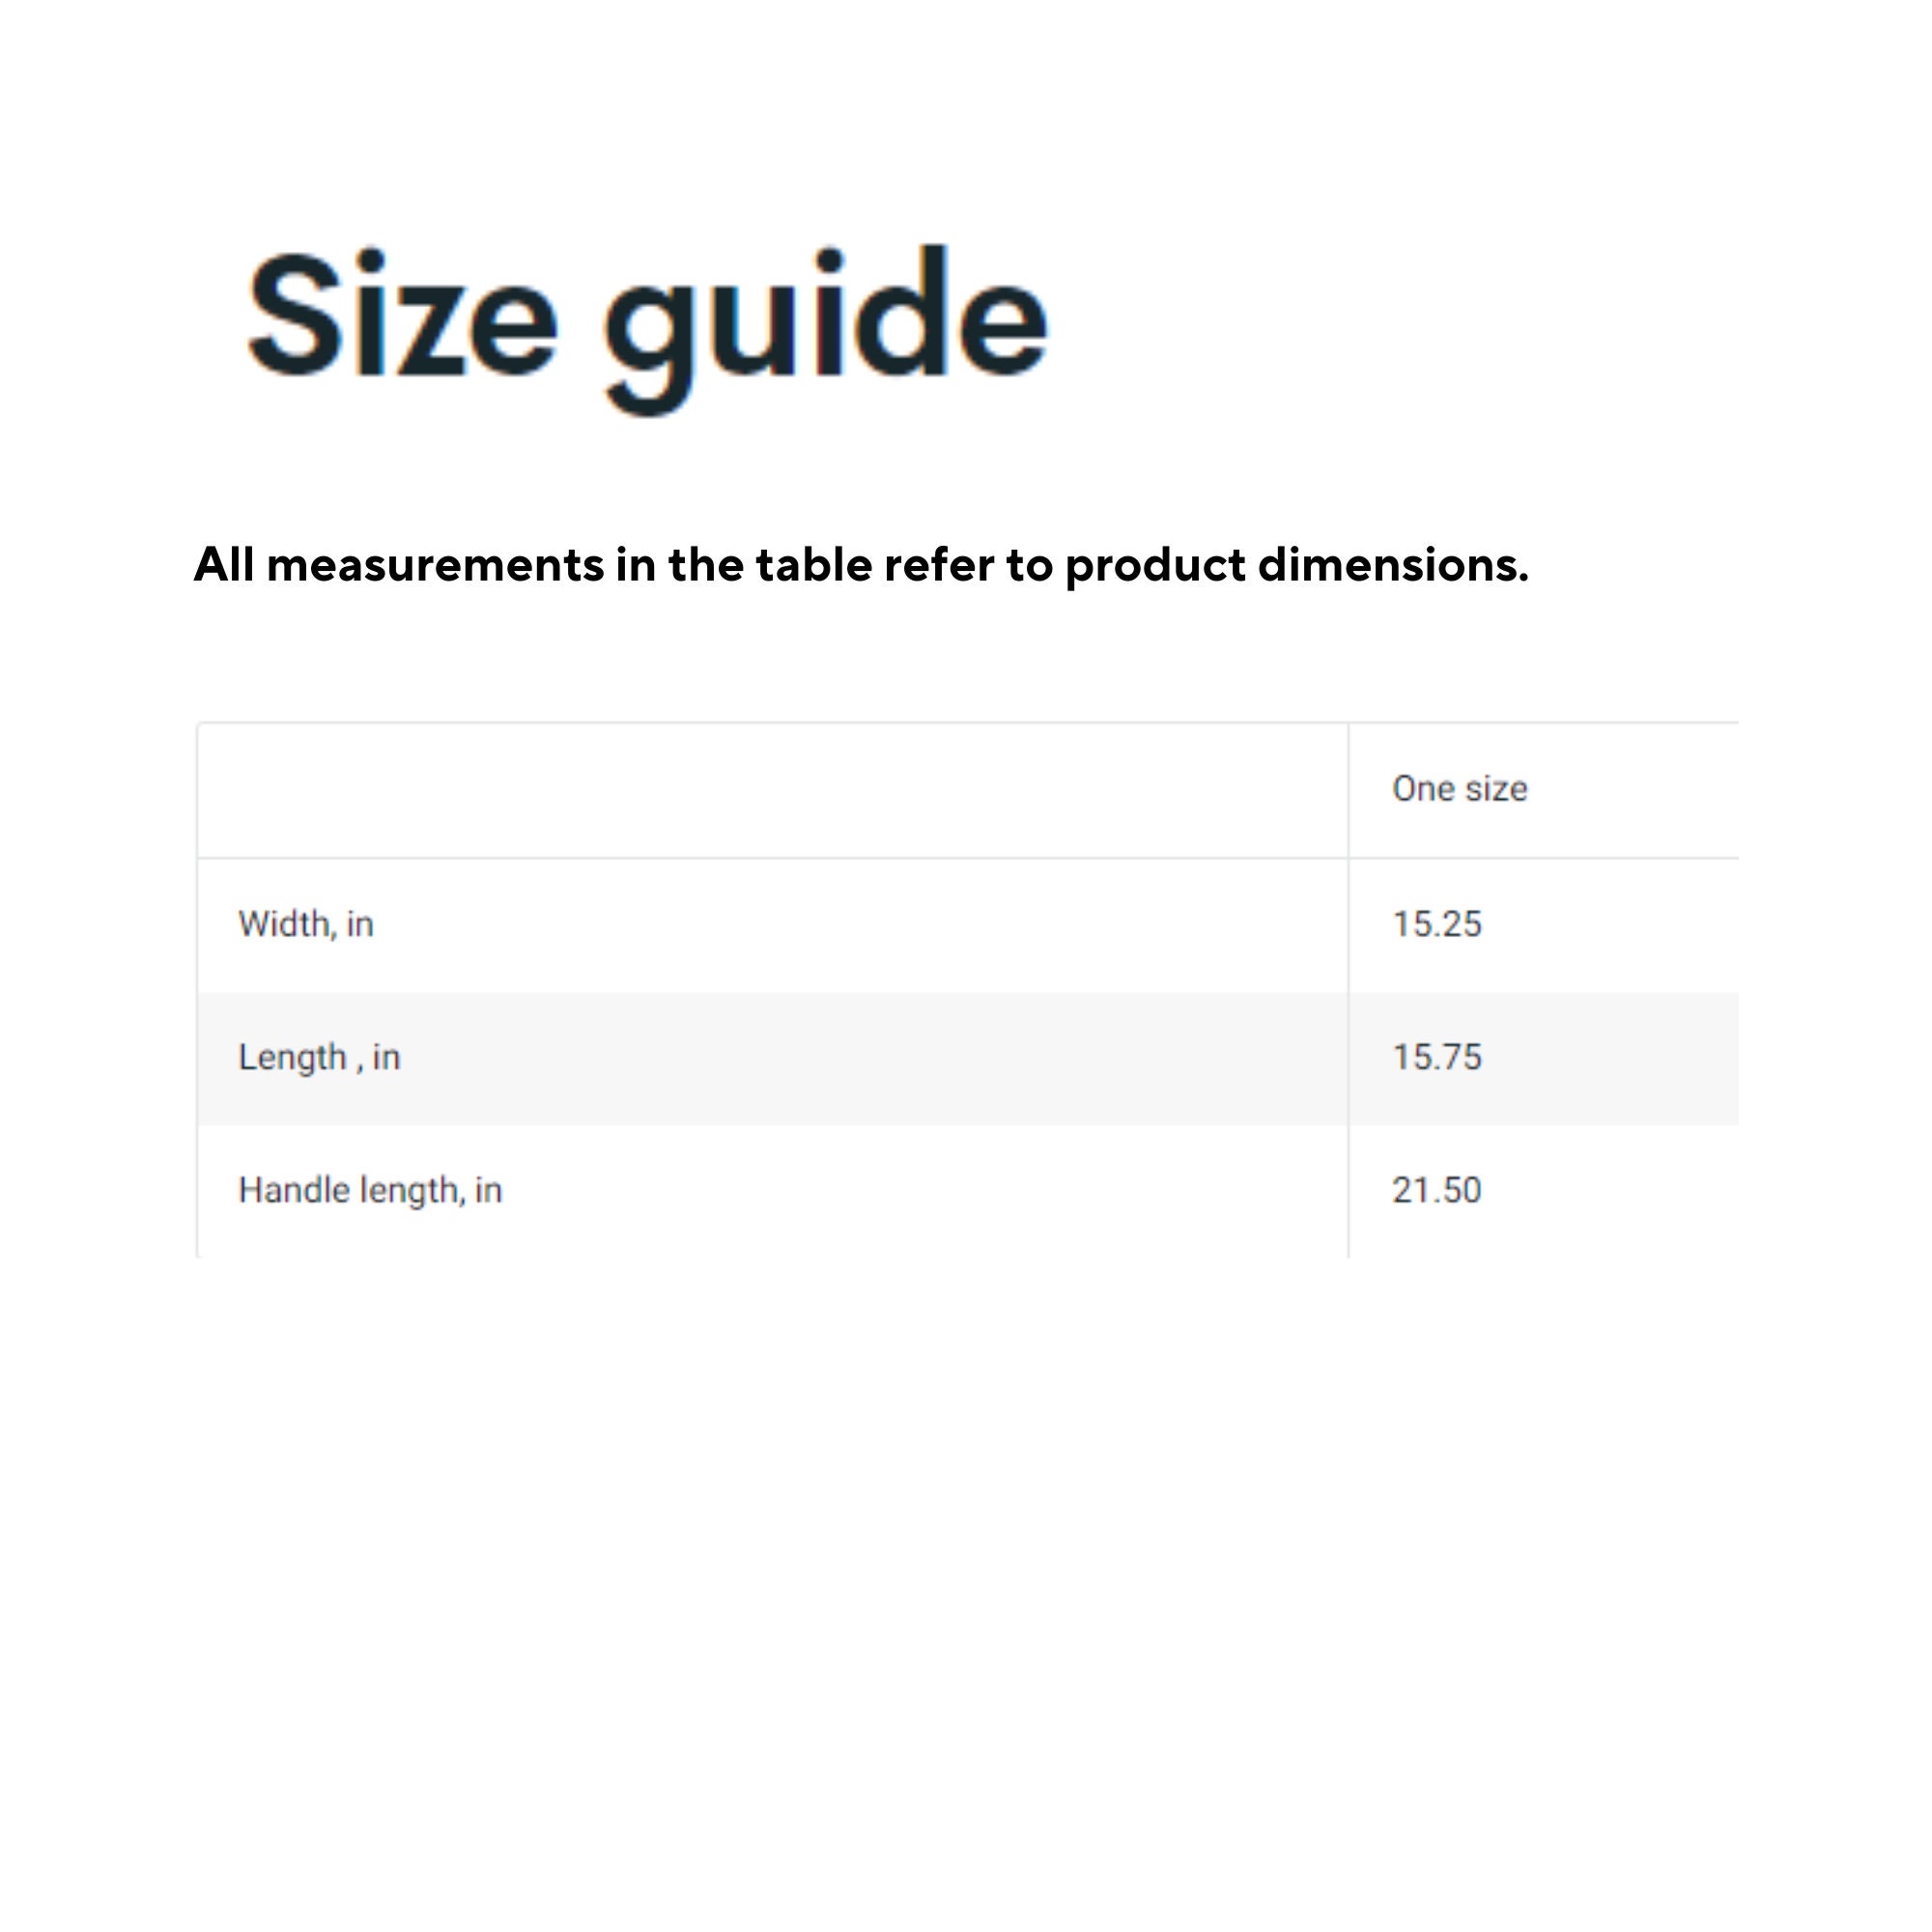Click the measurements description sentence
Viewport: 1932px width, 1932px height.
861,566
